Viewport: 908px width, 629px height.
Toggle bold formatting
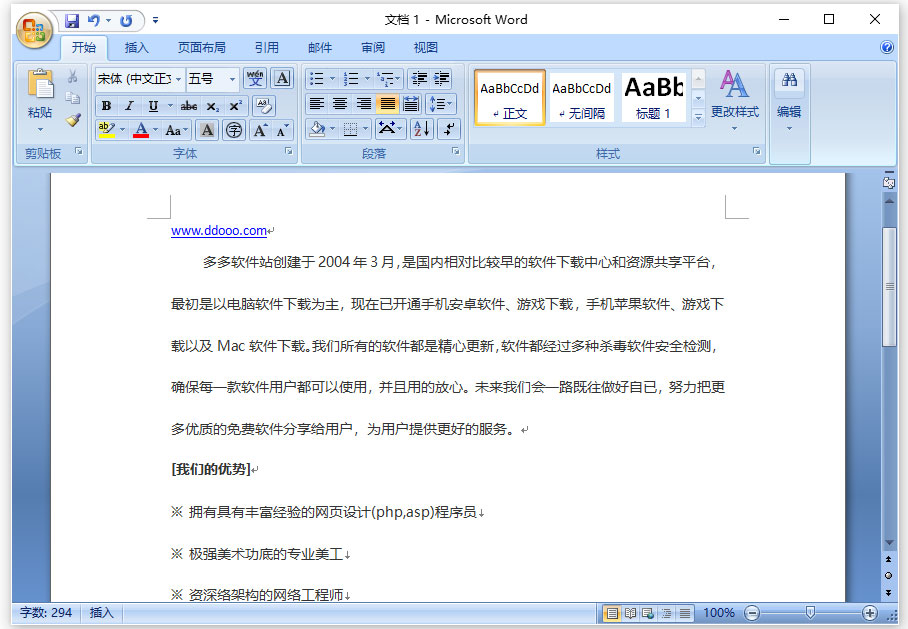[x=105, y=105]
